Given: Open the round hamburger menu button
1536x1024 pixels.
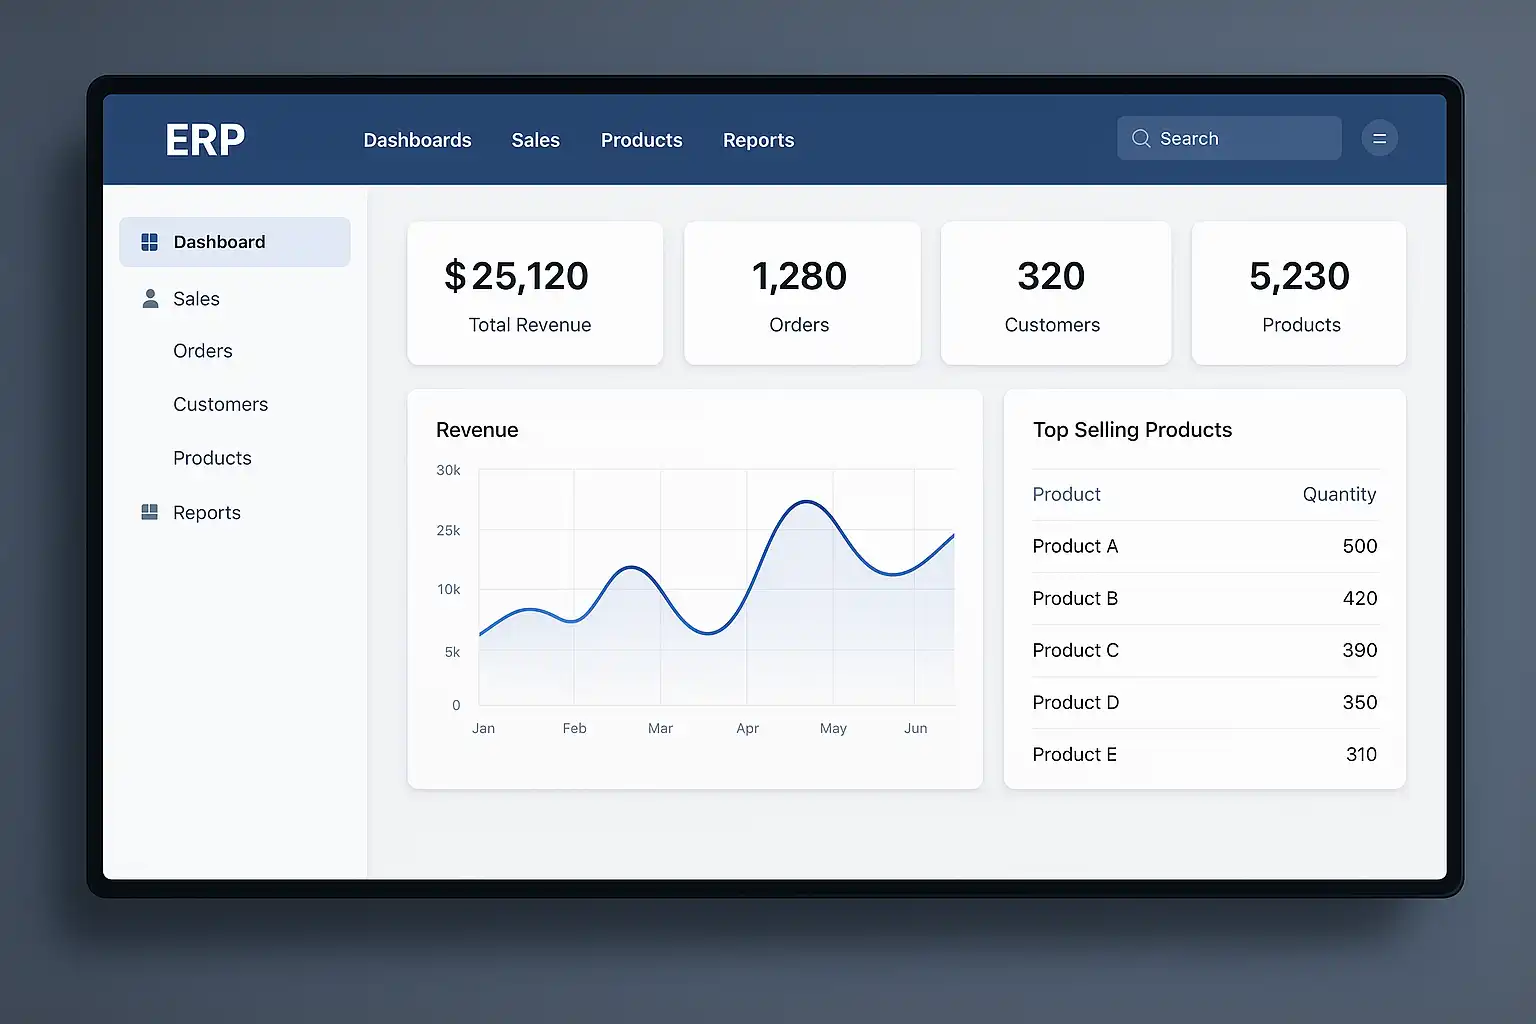Looking at the screenshot, I should [x=1379, y=138].
